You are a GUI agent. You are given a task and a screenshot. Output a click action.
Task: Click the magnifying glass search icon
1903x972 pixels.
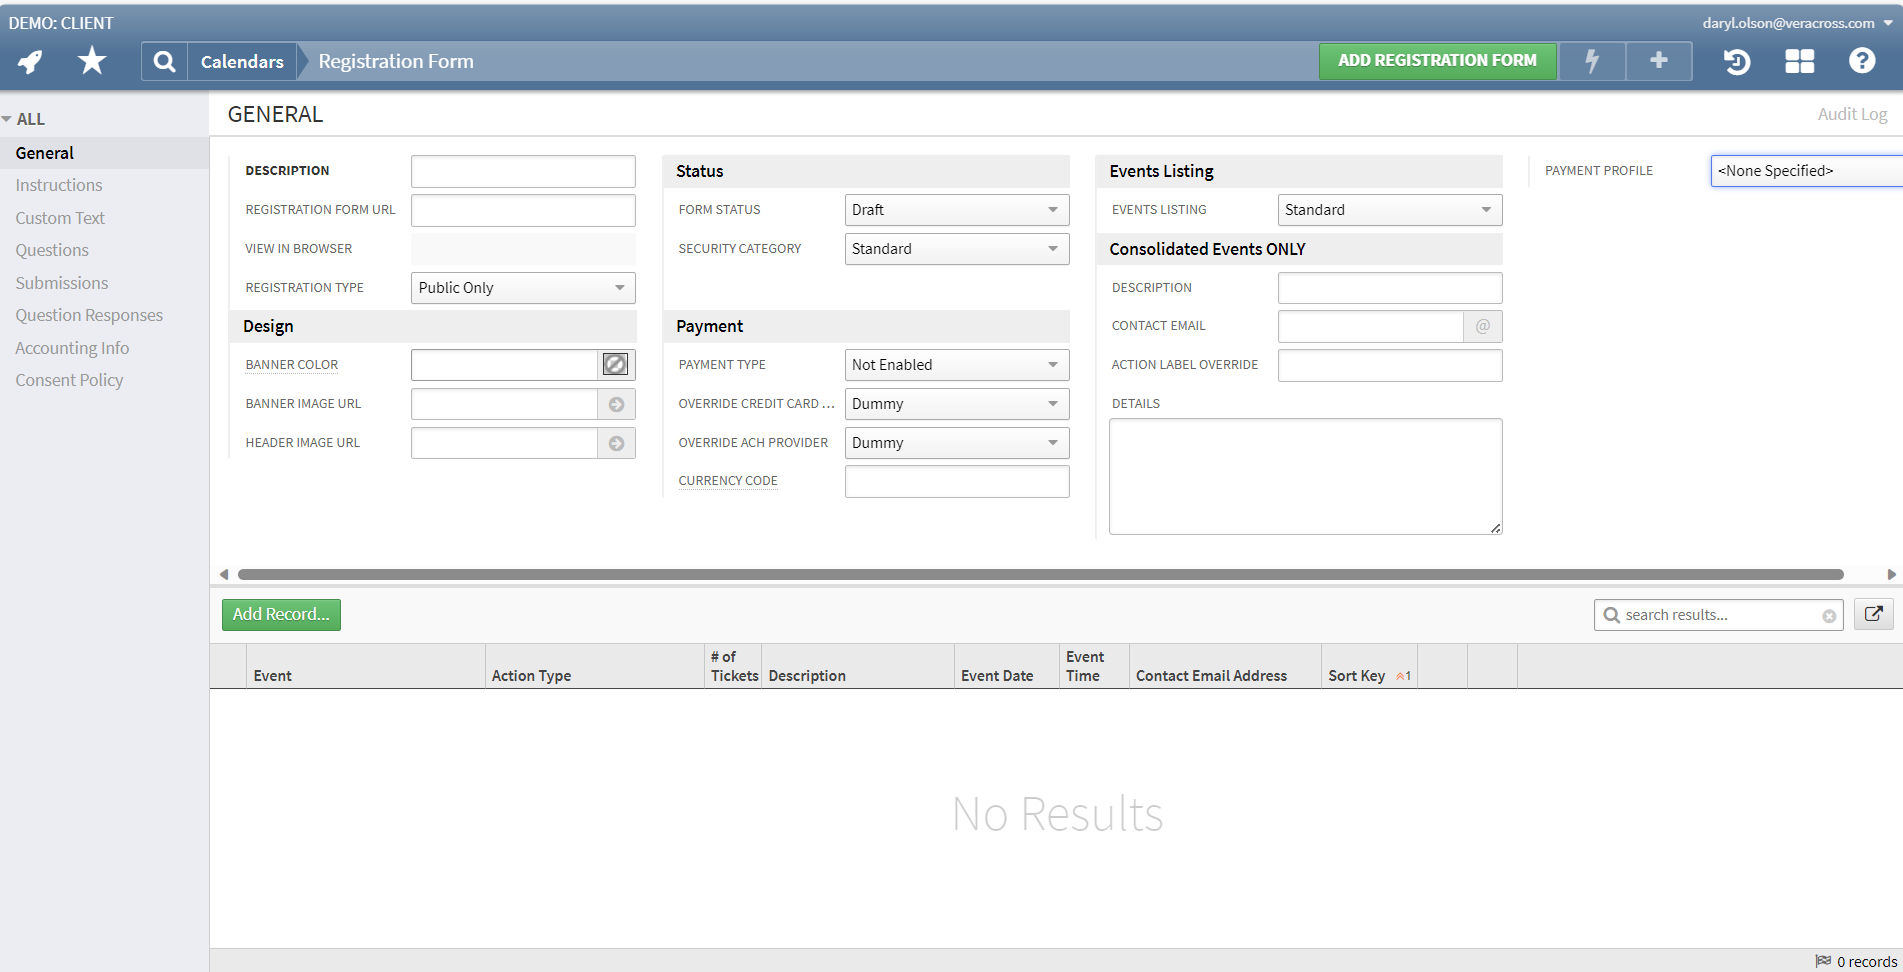[x=164, y=62]
